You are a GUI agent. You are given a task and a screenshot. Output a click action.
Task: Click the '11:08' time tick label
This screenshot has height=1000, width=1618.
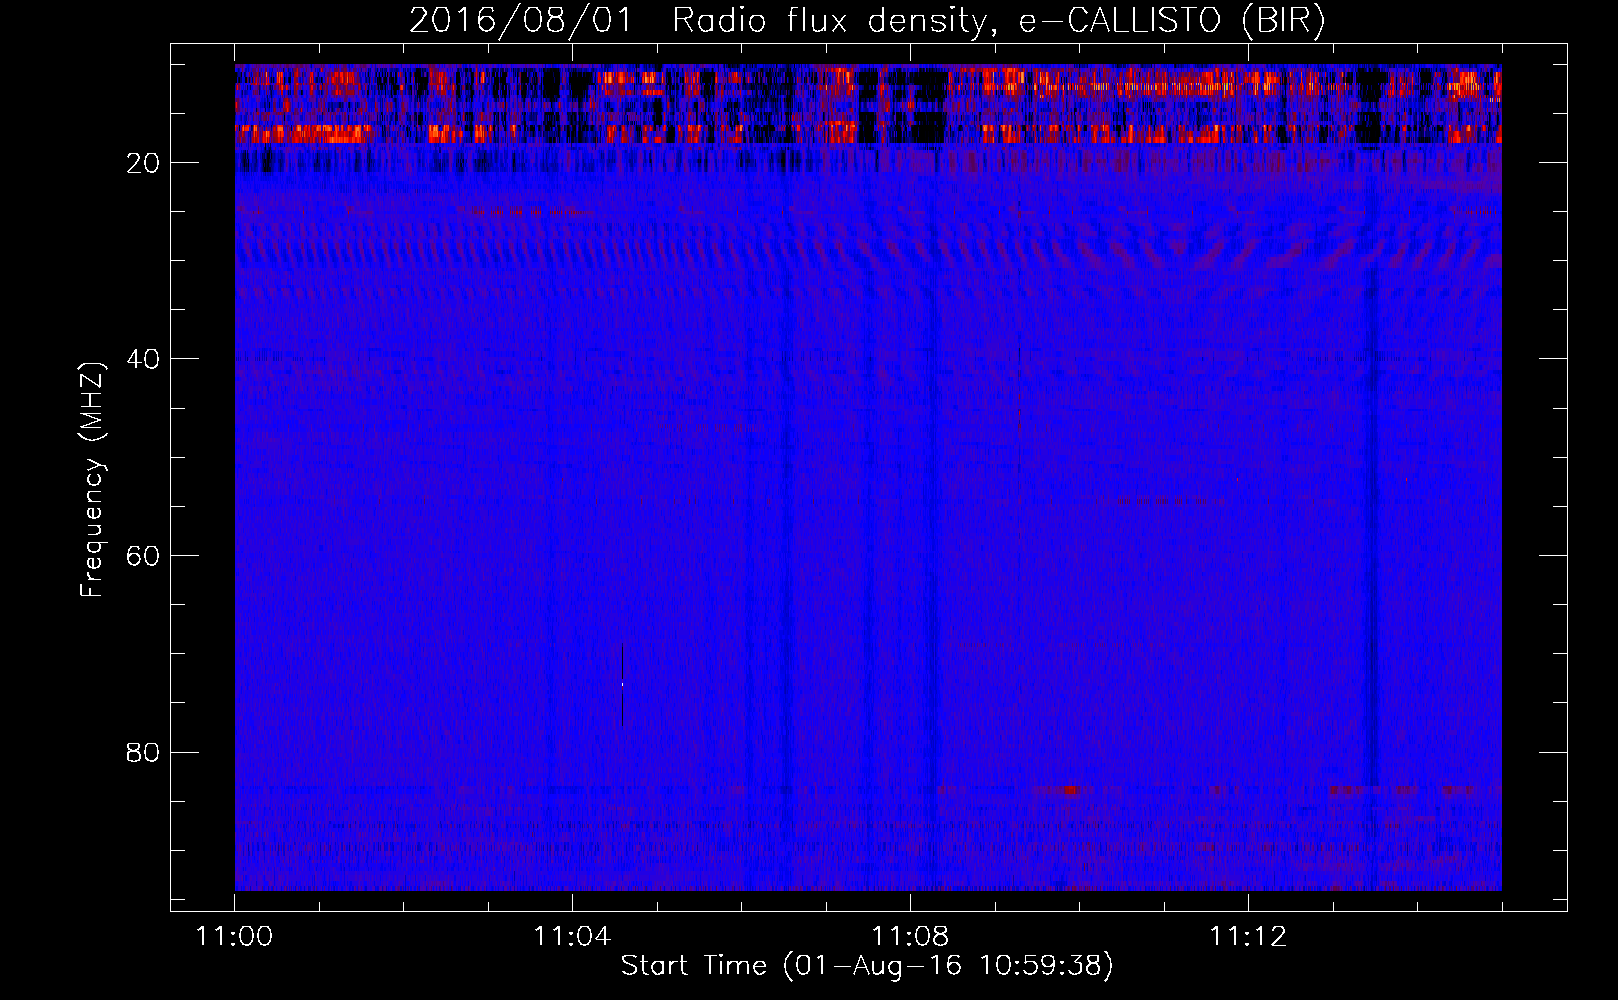pos(910,937)
